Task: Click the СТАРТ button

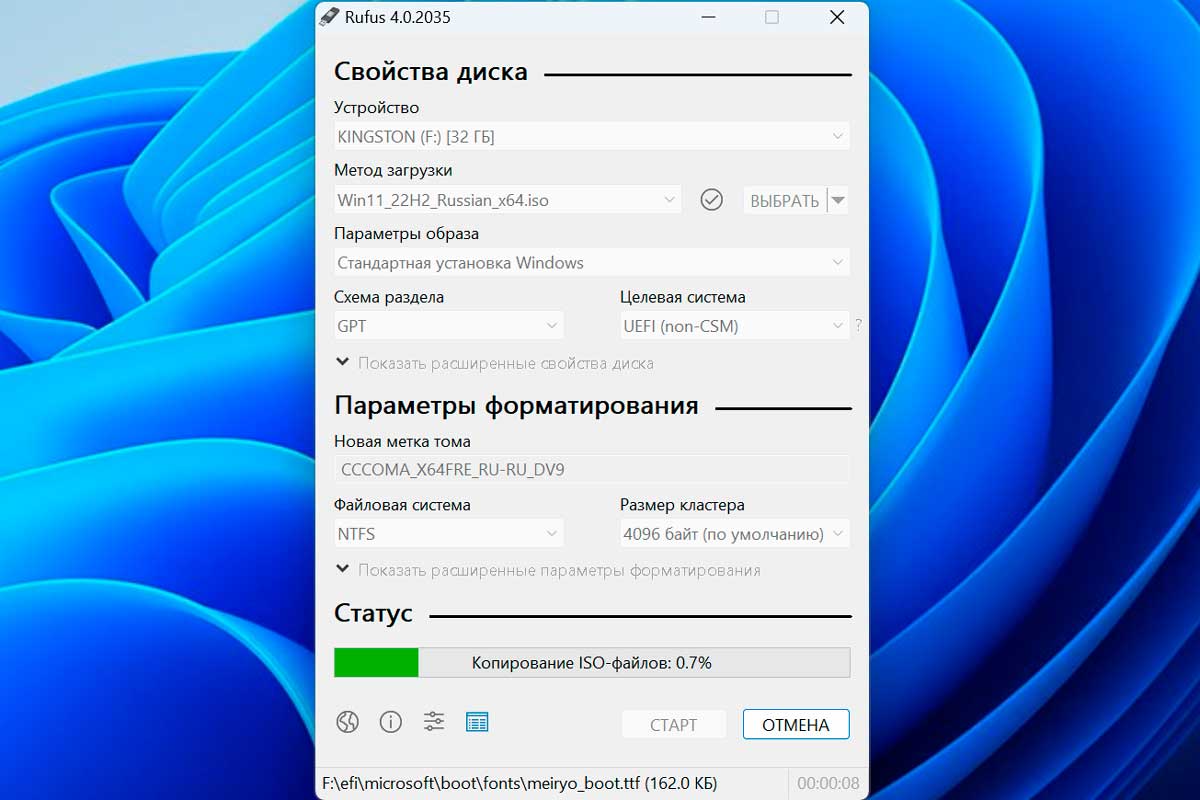Action: (x=673, y=725)
